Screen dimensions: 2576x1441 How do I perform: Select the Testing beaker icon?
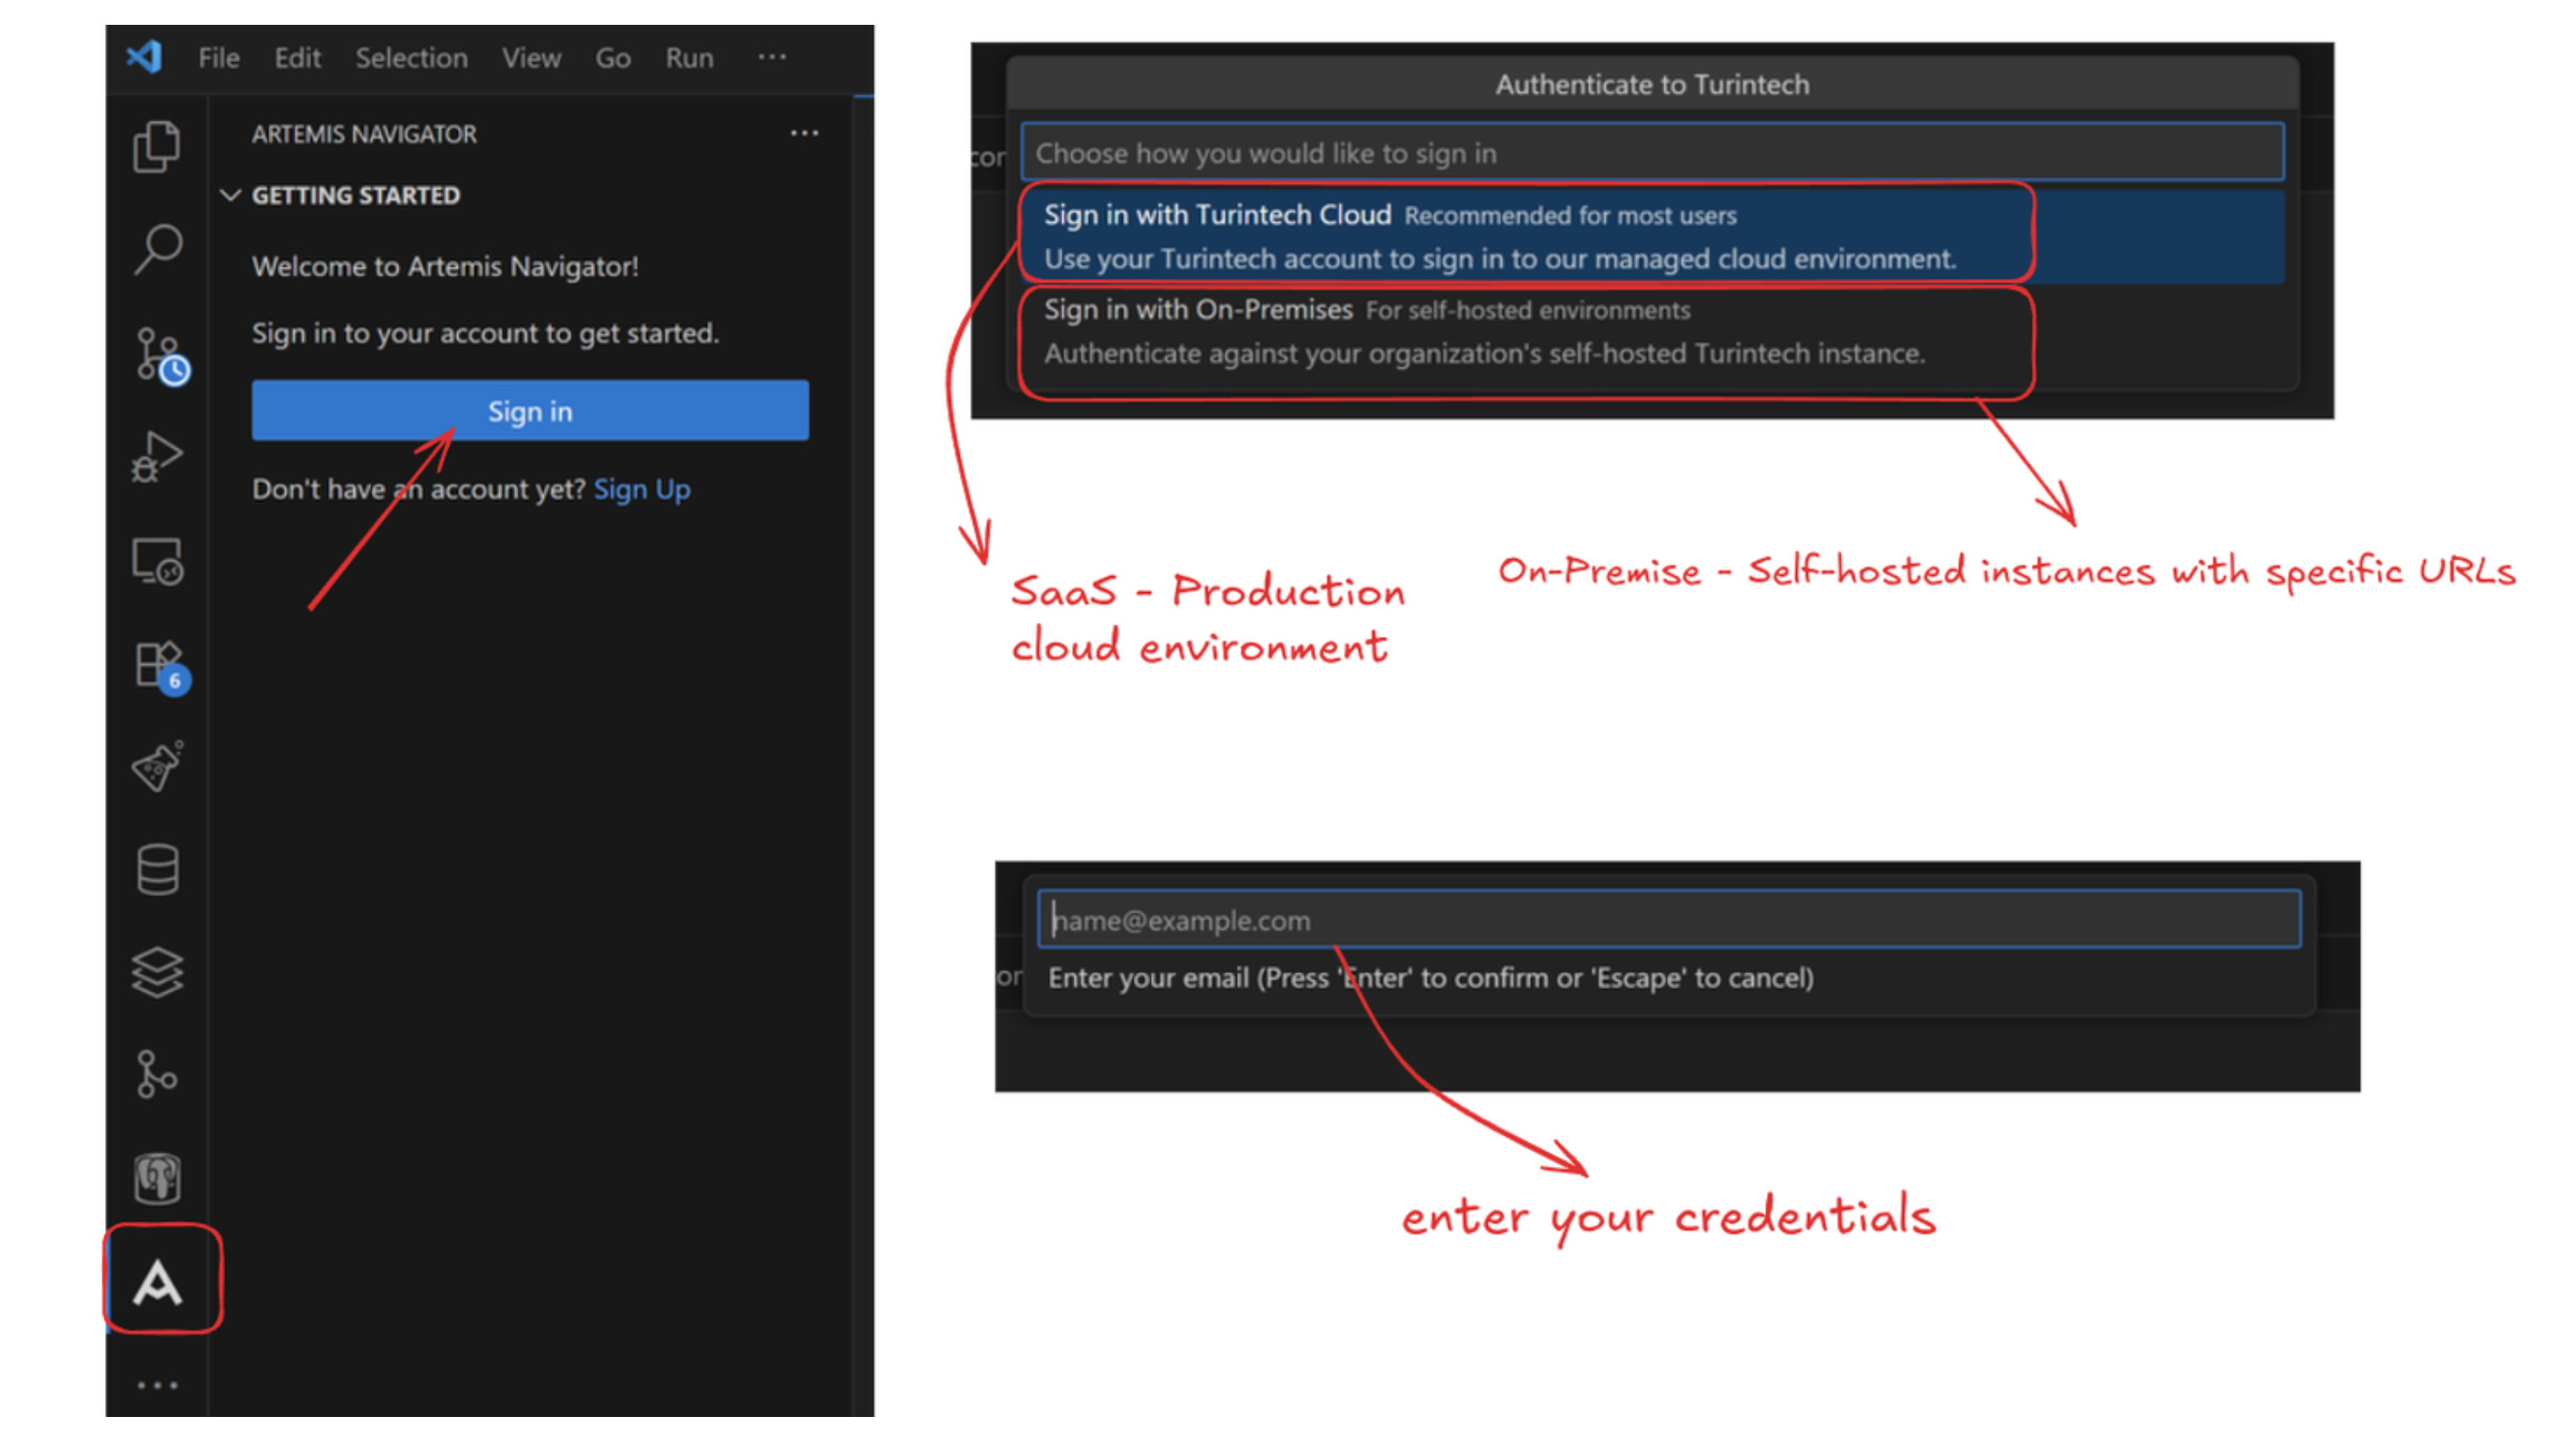(158, 767)
